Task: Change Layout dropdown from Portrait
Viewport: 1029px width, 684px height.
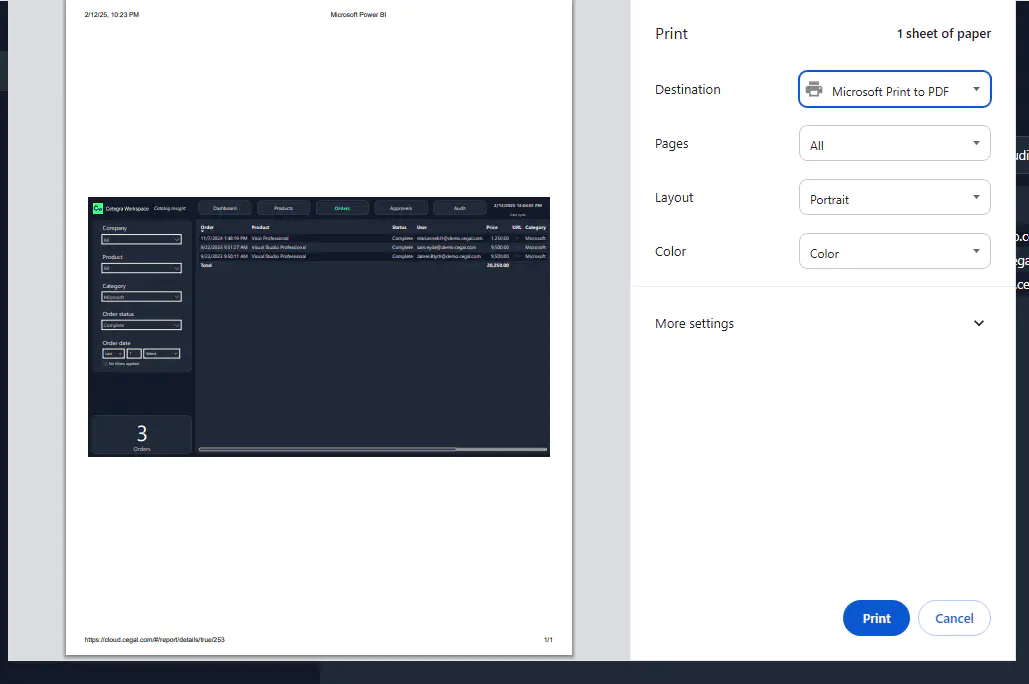Action: point(894,198)
